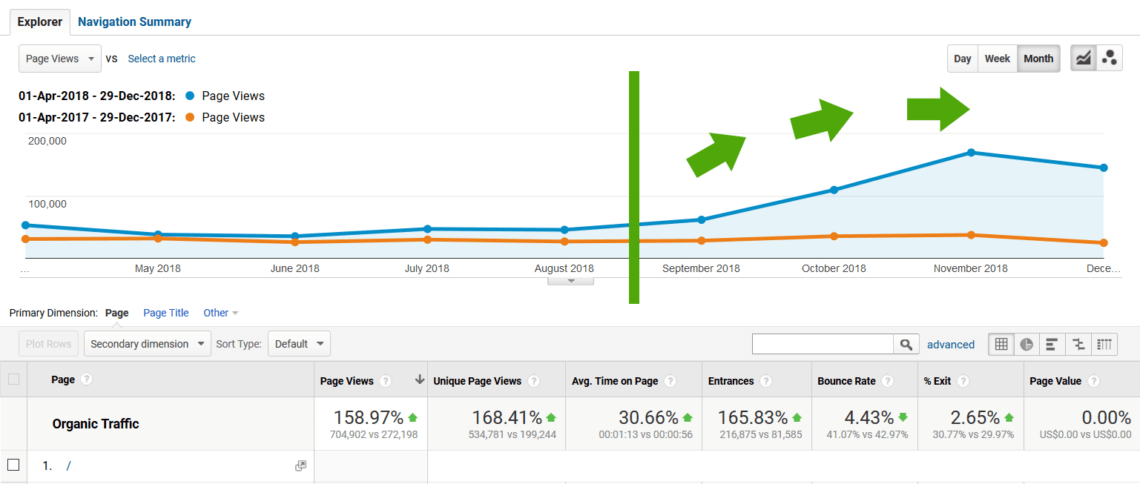Click the Page Views help question mark

[385, 381]
